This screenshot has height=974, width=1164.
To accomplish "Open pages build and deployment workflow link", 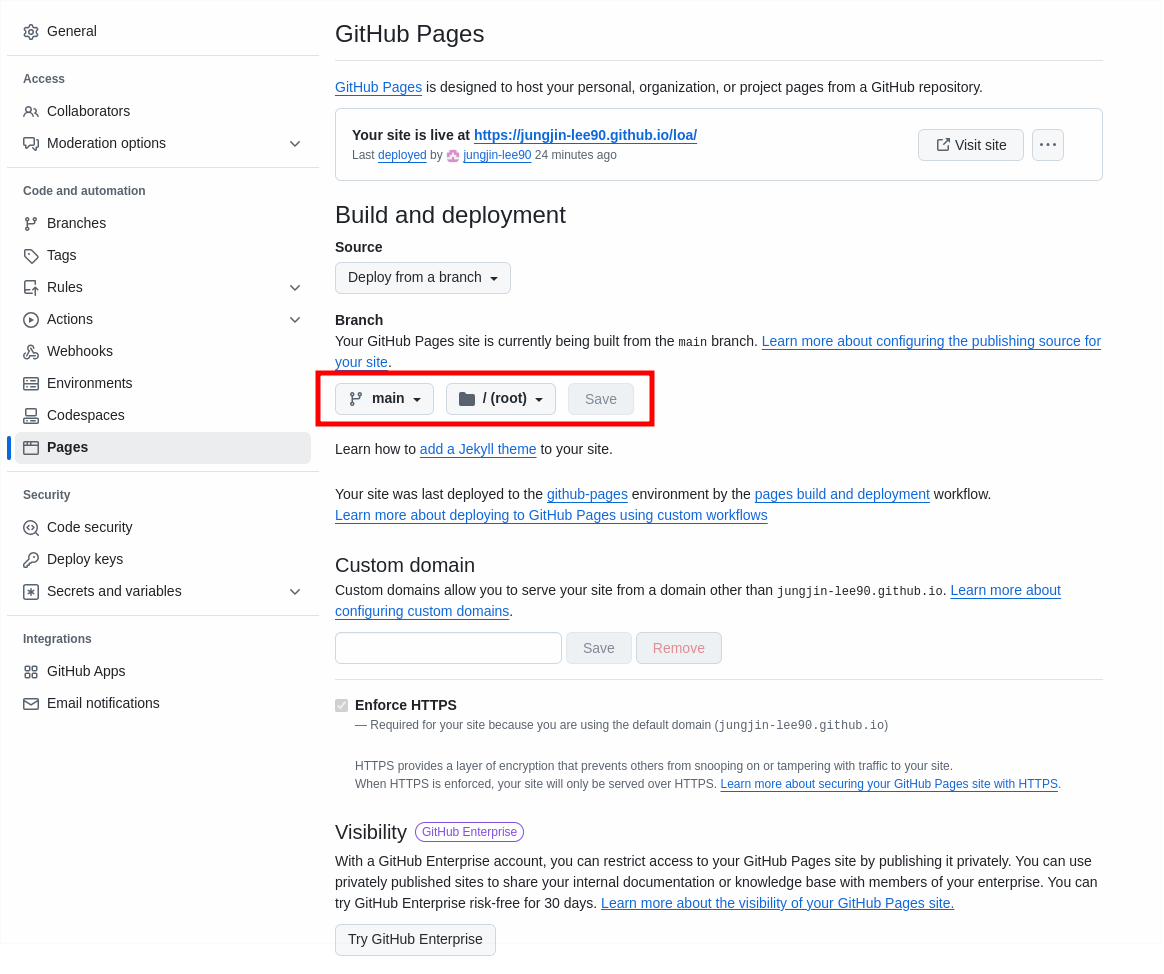I will pyautogui.click(x=842, y=494).
